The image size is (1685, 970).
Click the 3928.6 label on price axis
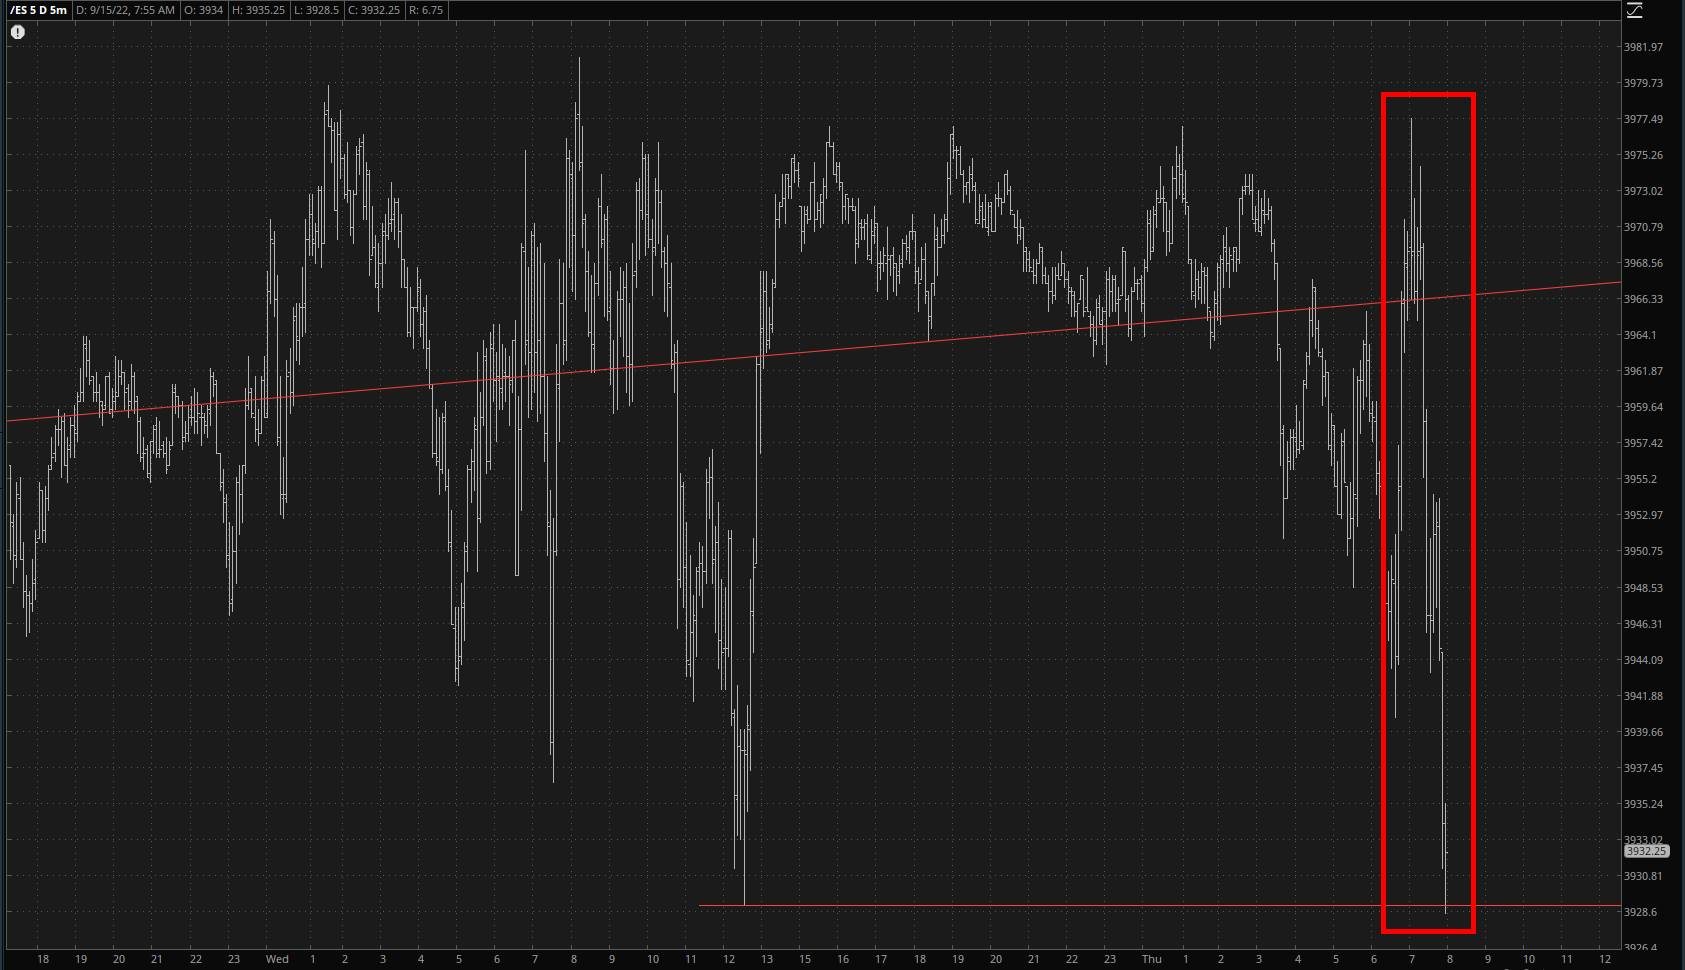click(1640, 912)
